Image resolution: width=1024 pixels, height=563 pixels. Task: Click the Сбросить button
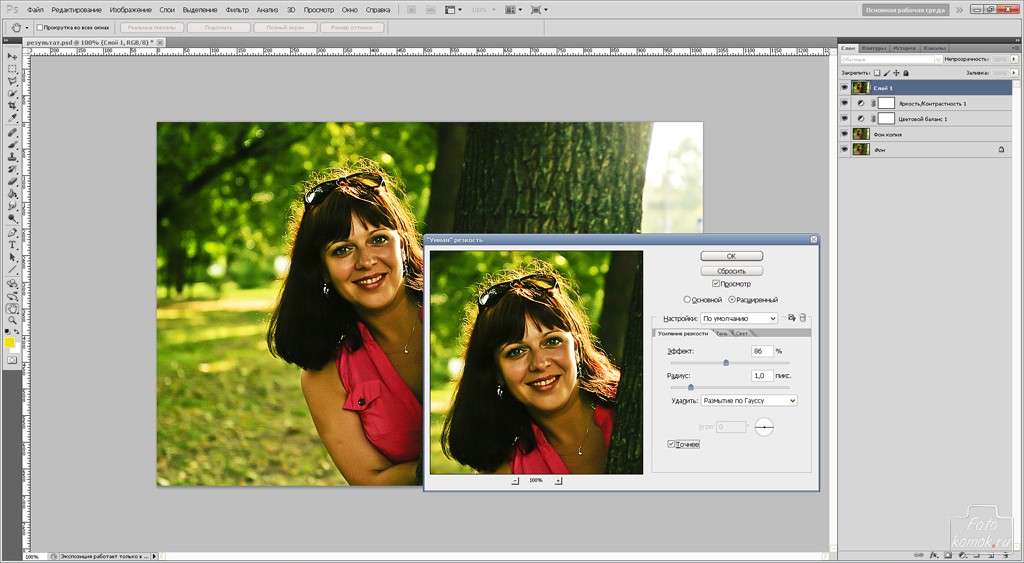[731, 270]
